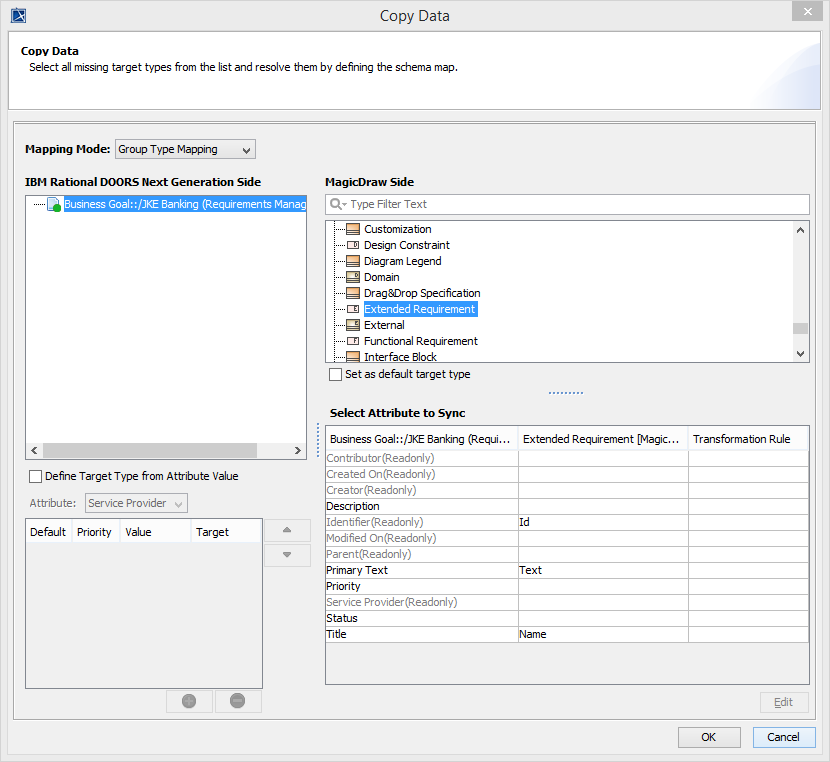Select the Extended Requirement tree item

(419, 309)
